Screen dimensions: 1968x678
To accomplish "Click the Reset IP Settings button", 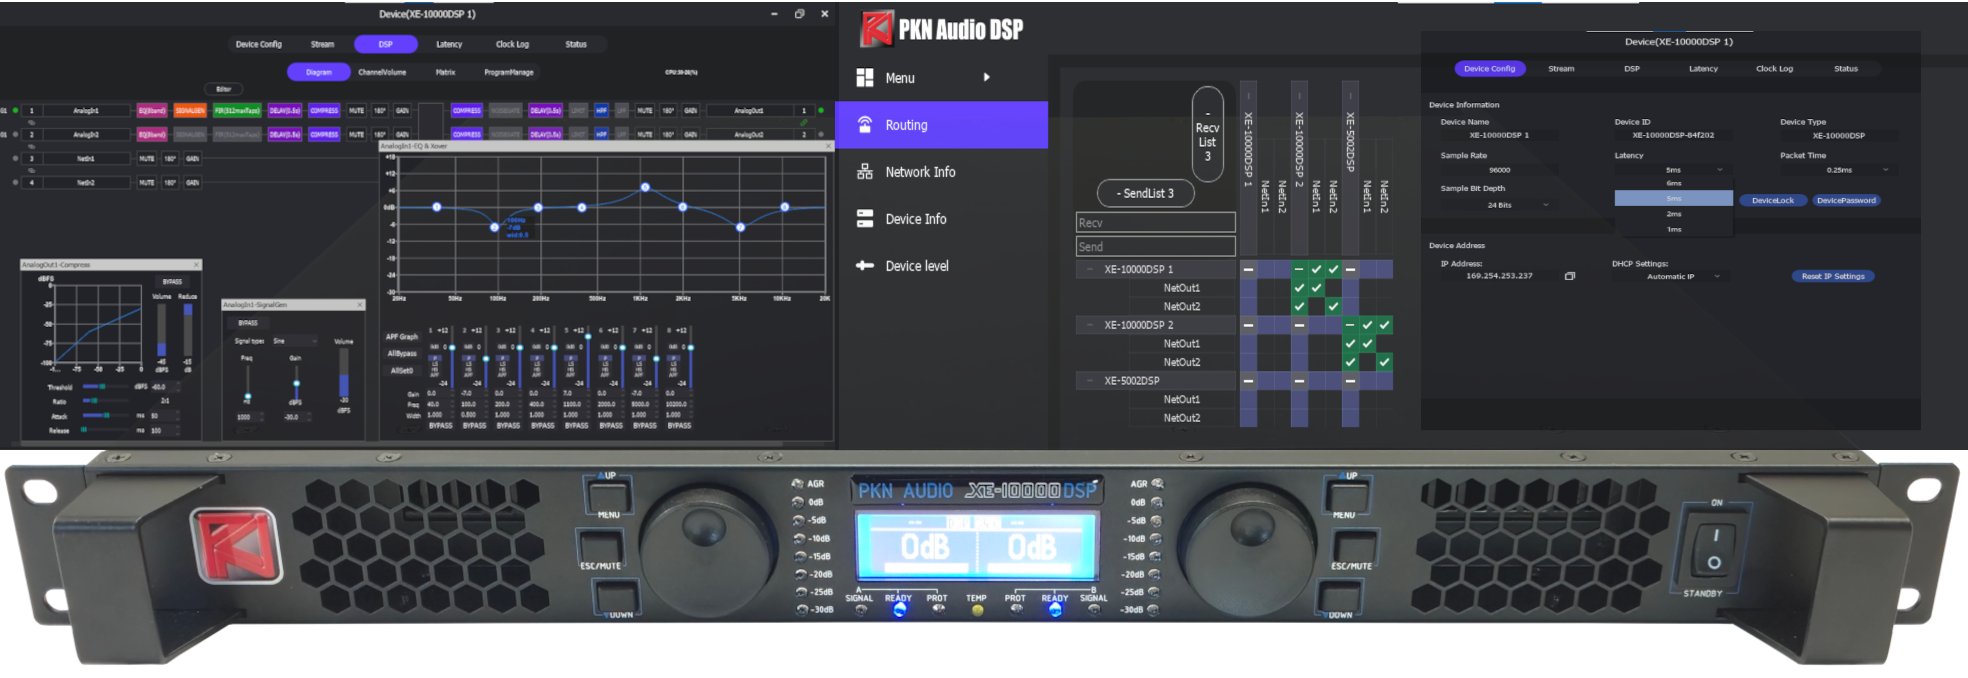I will (x=1833, y=276).
